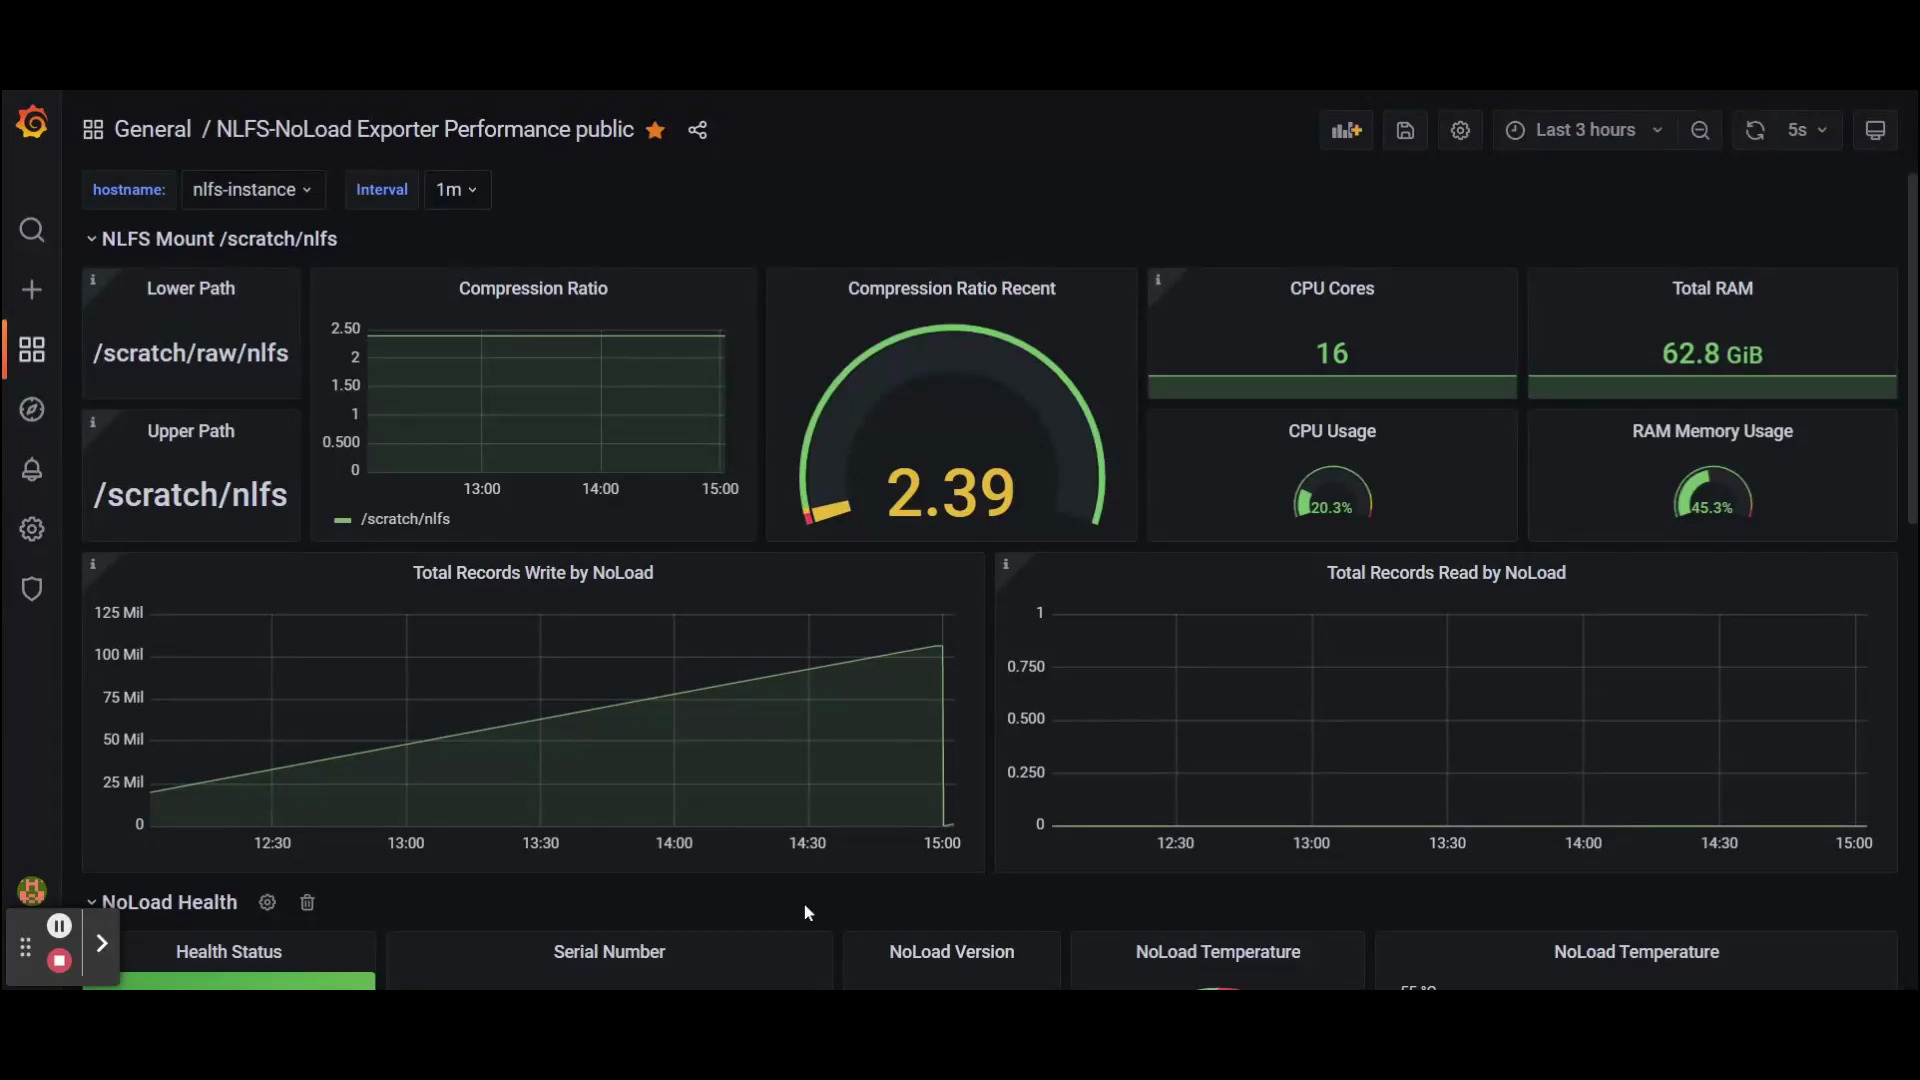This screenshot has width=1920, height=1080.
Task: Collapse the NLFS Mount /scratch/nlfs row
Action: coord(211,239)
